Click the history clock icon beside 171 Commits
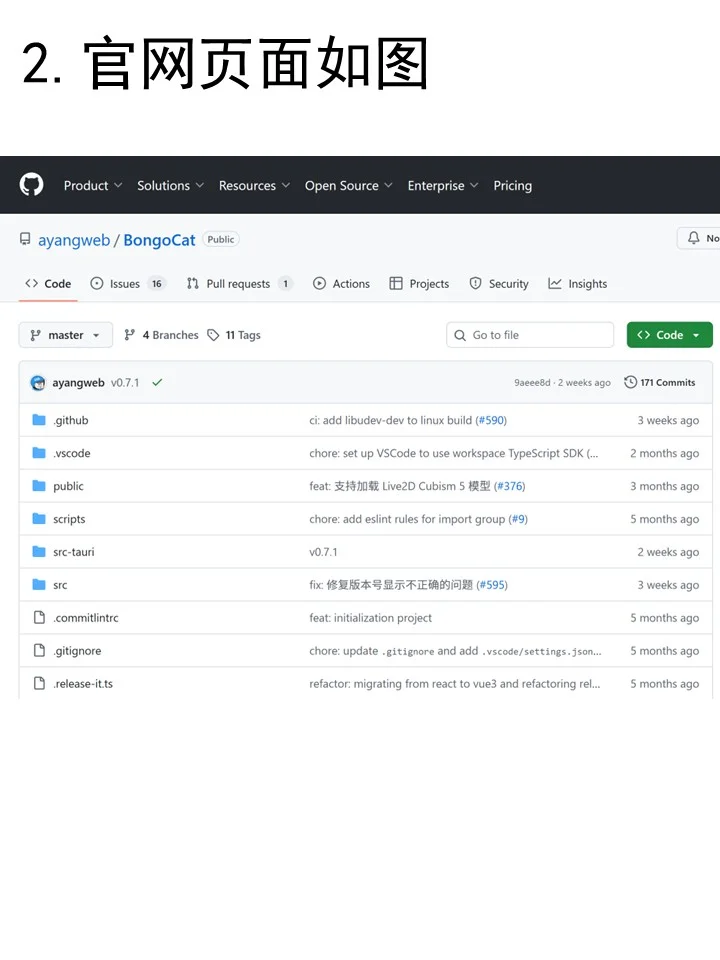This screenshot has height=960, width=720. (631, 382)
